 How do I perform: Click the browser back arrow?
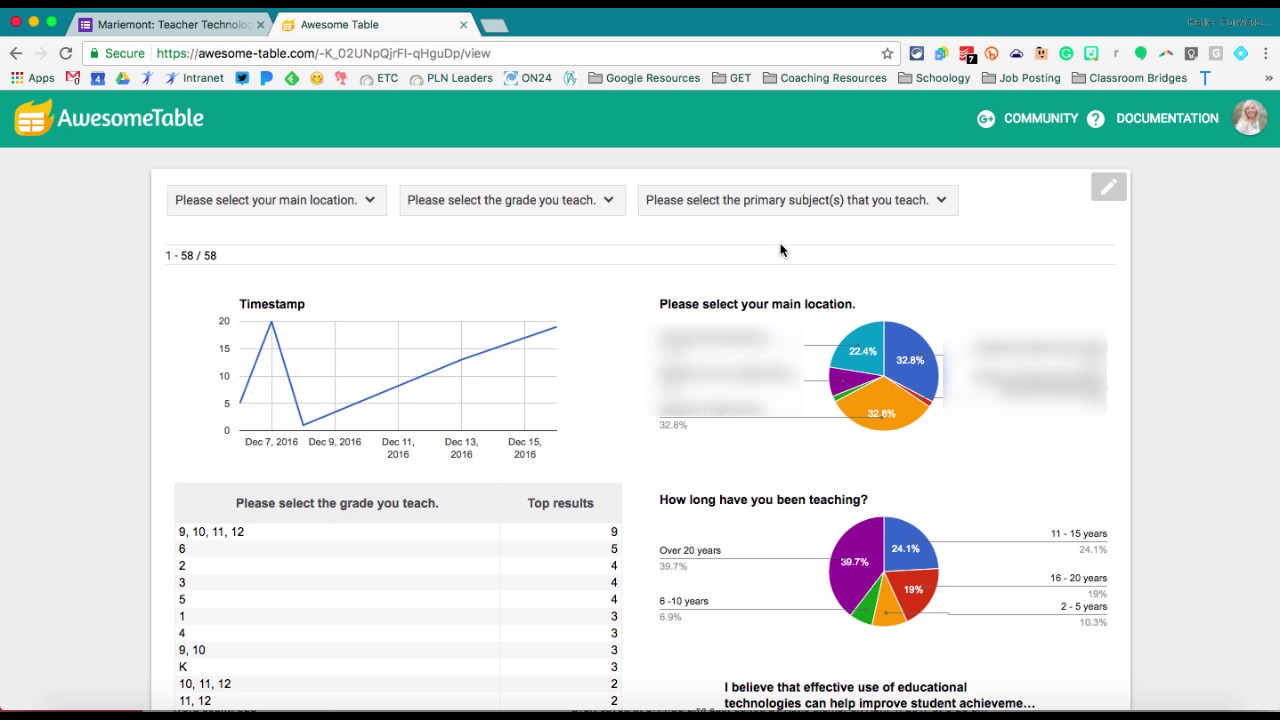click(16, 53)
